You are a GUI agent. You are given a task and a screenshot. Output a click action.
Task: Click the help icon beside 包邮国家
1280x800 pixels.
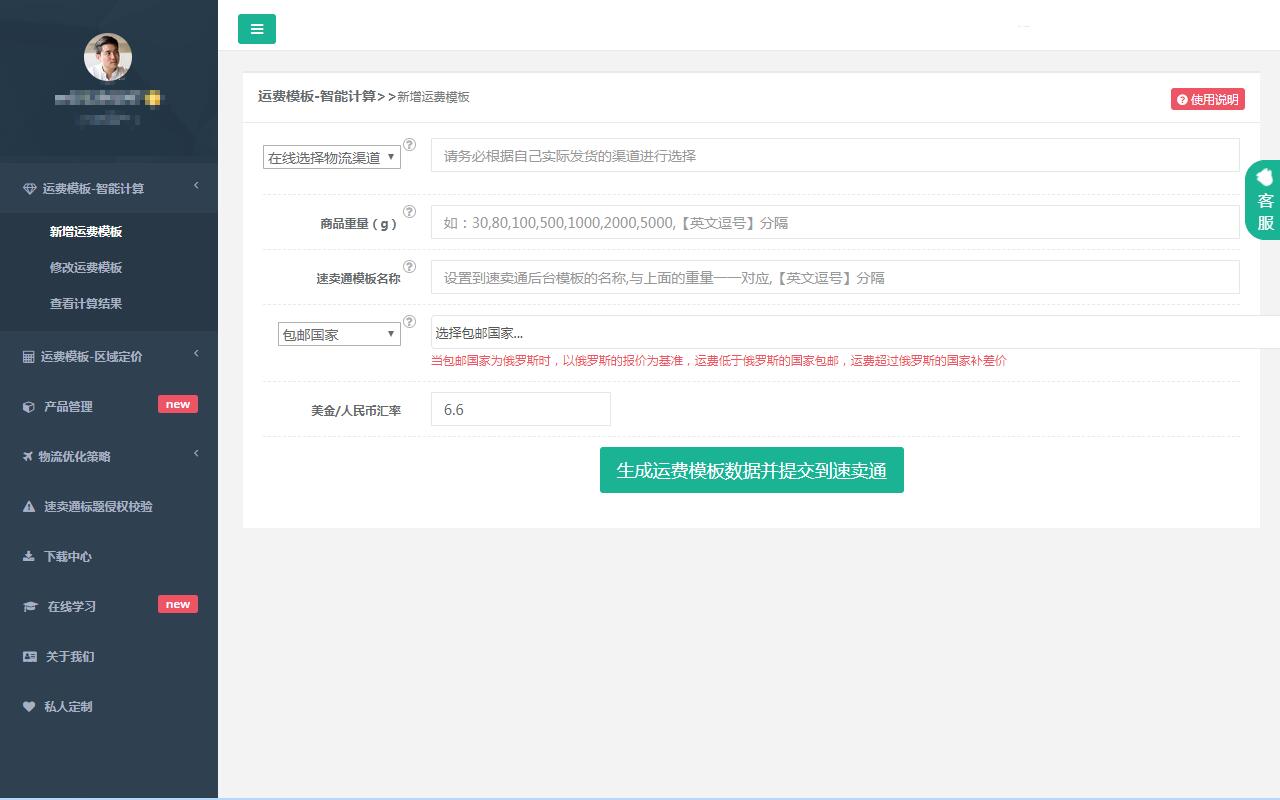pyautogui.click(x=409, y=322)
